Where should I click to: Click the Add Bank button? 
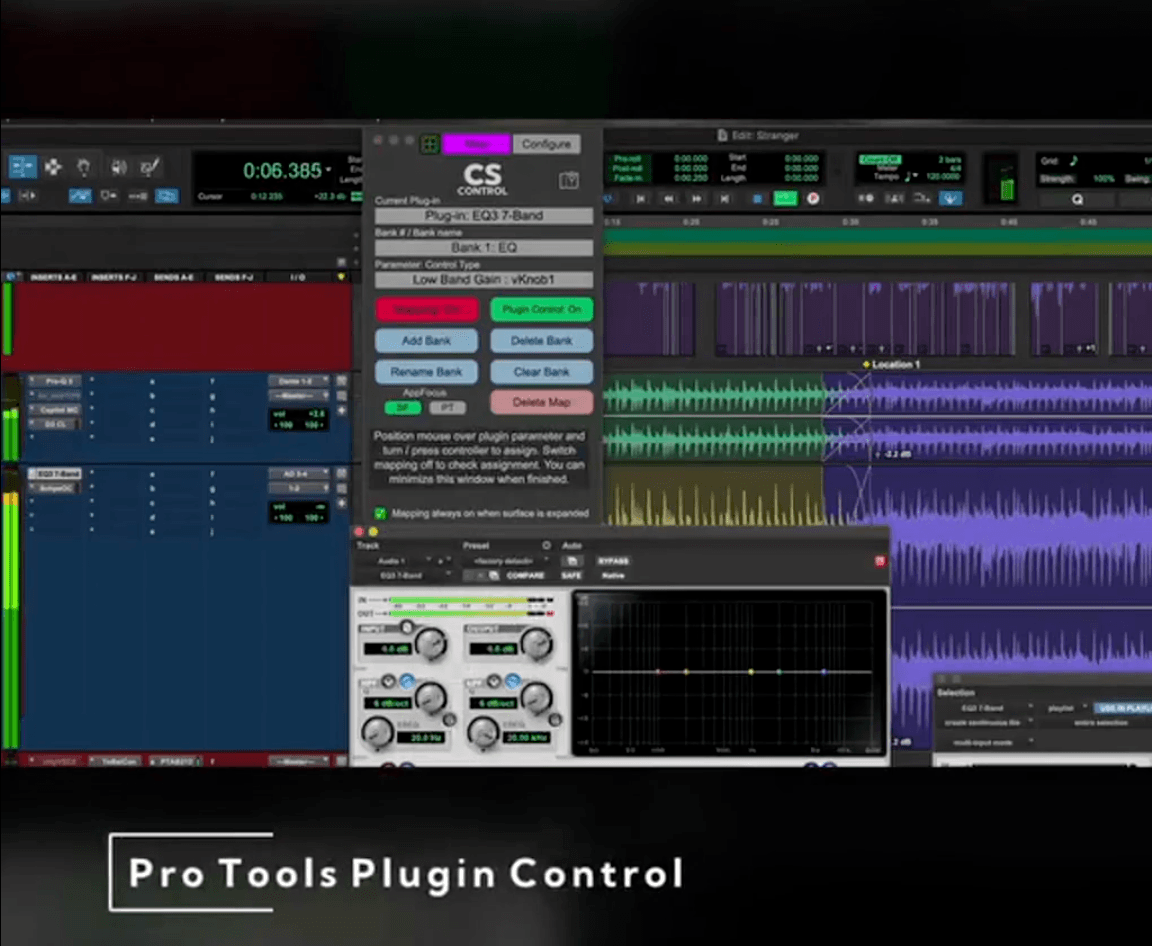pos(427,341)
